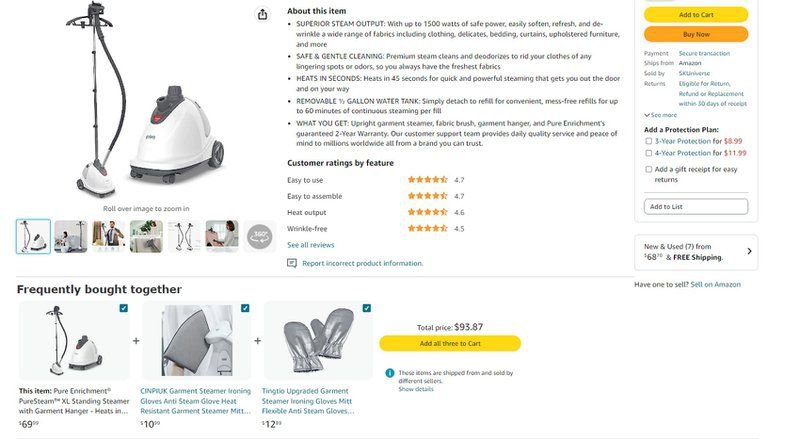Open the See all reviews link
Screen dimensions: 800x439
(310, 245)
